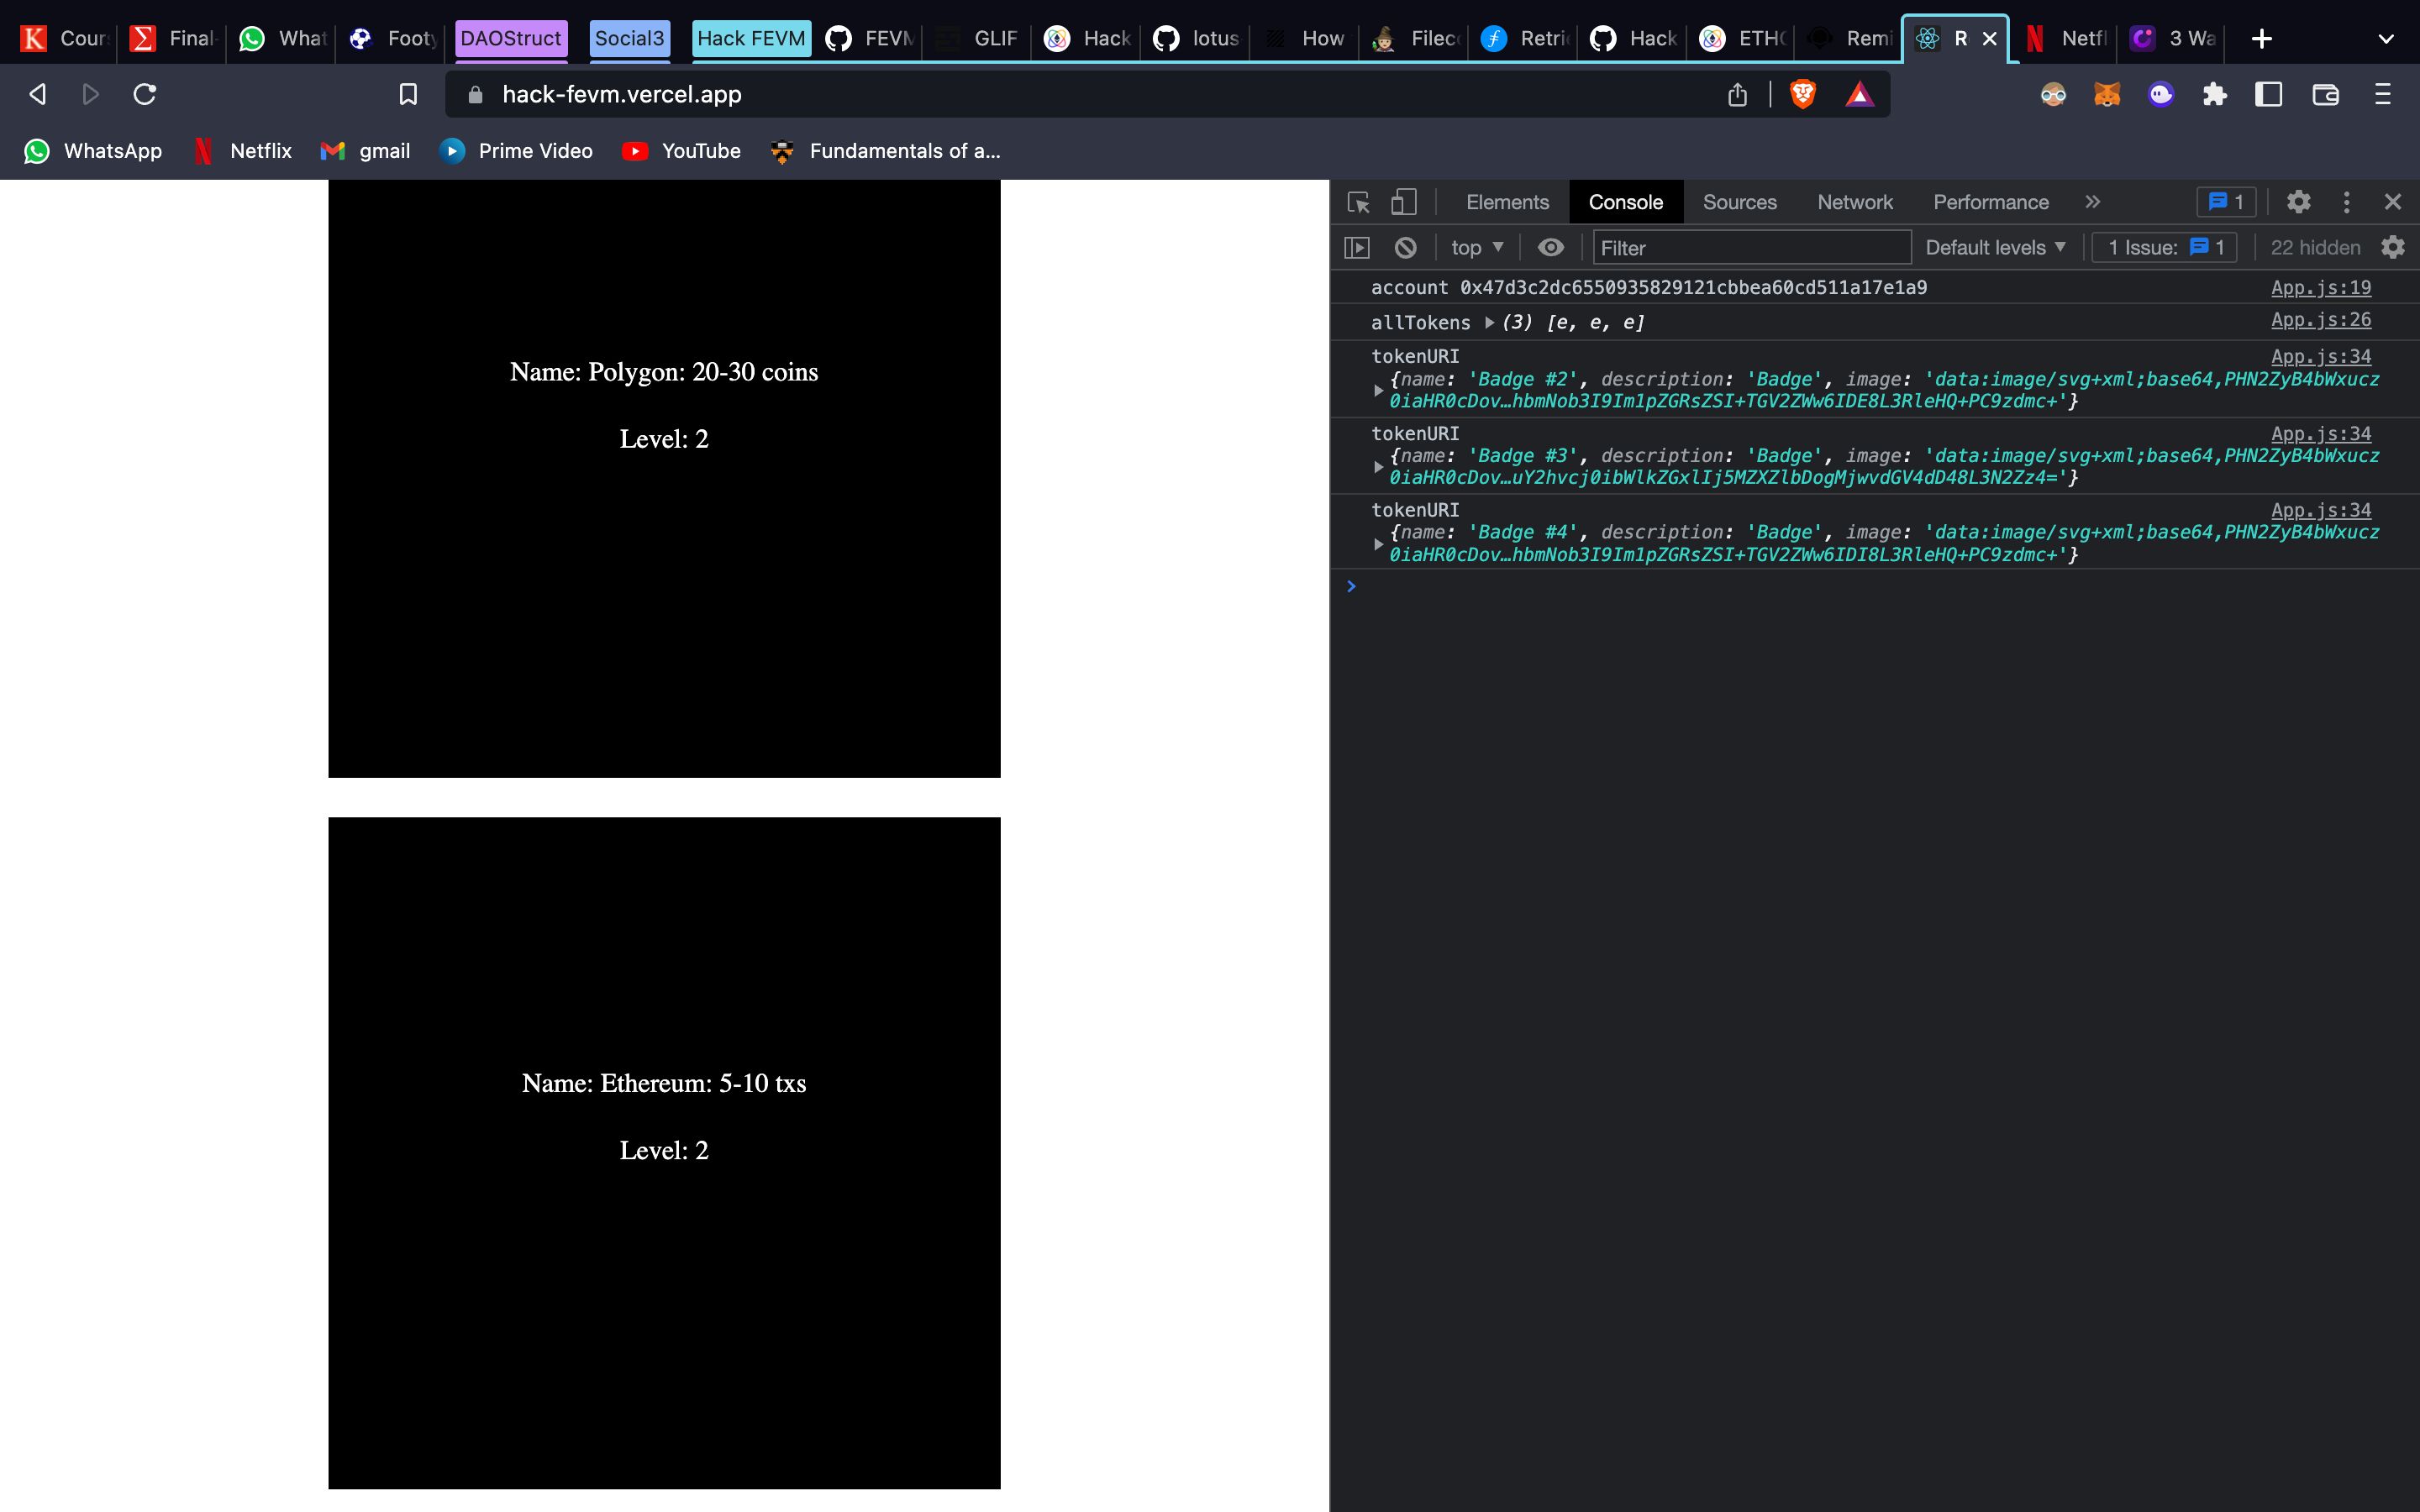Toggle the filter log levels dropdown
2420x1512 pixels.
point(1995,247)
